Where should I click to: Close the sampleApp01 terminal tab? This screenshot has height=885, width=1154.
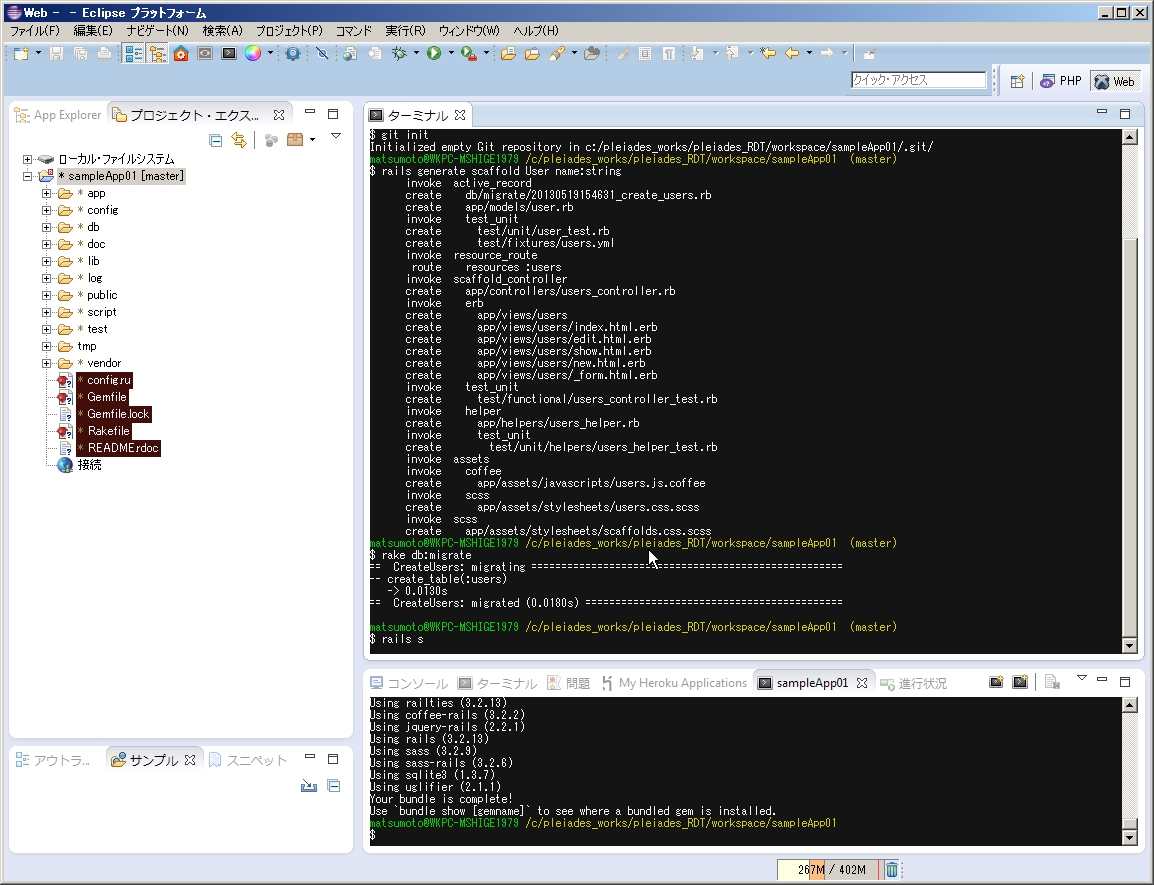(x=862, y=683)
